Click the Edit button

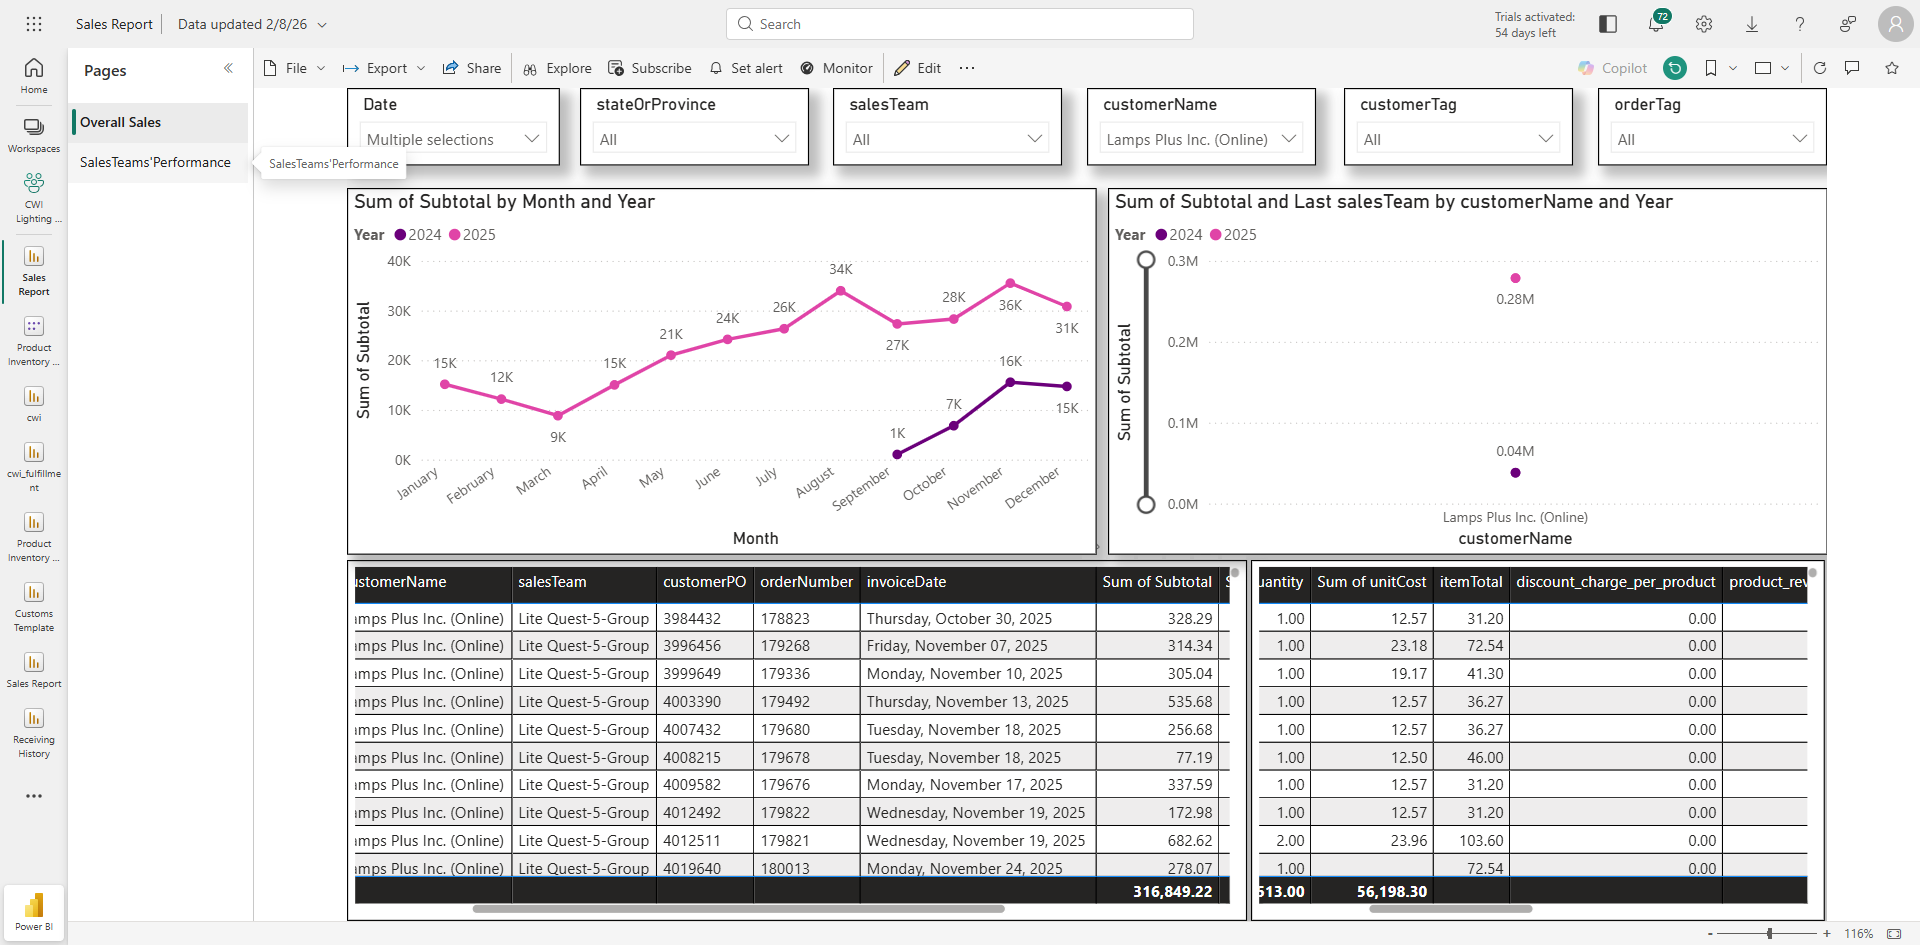point(918,68)
